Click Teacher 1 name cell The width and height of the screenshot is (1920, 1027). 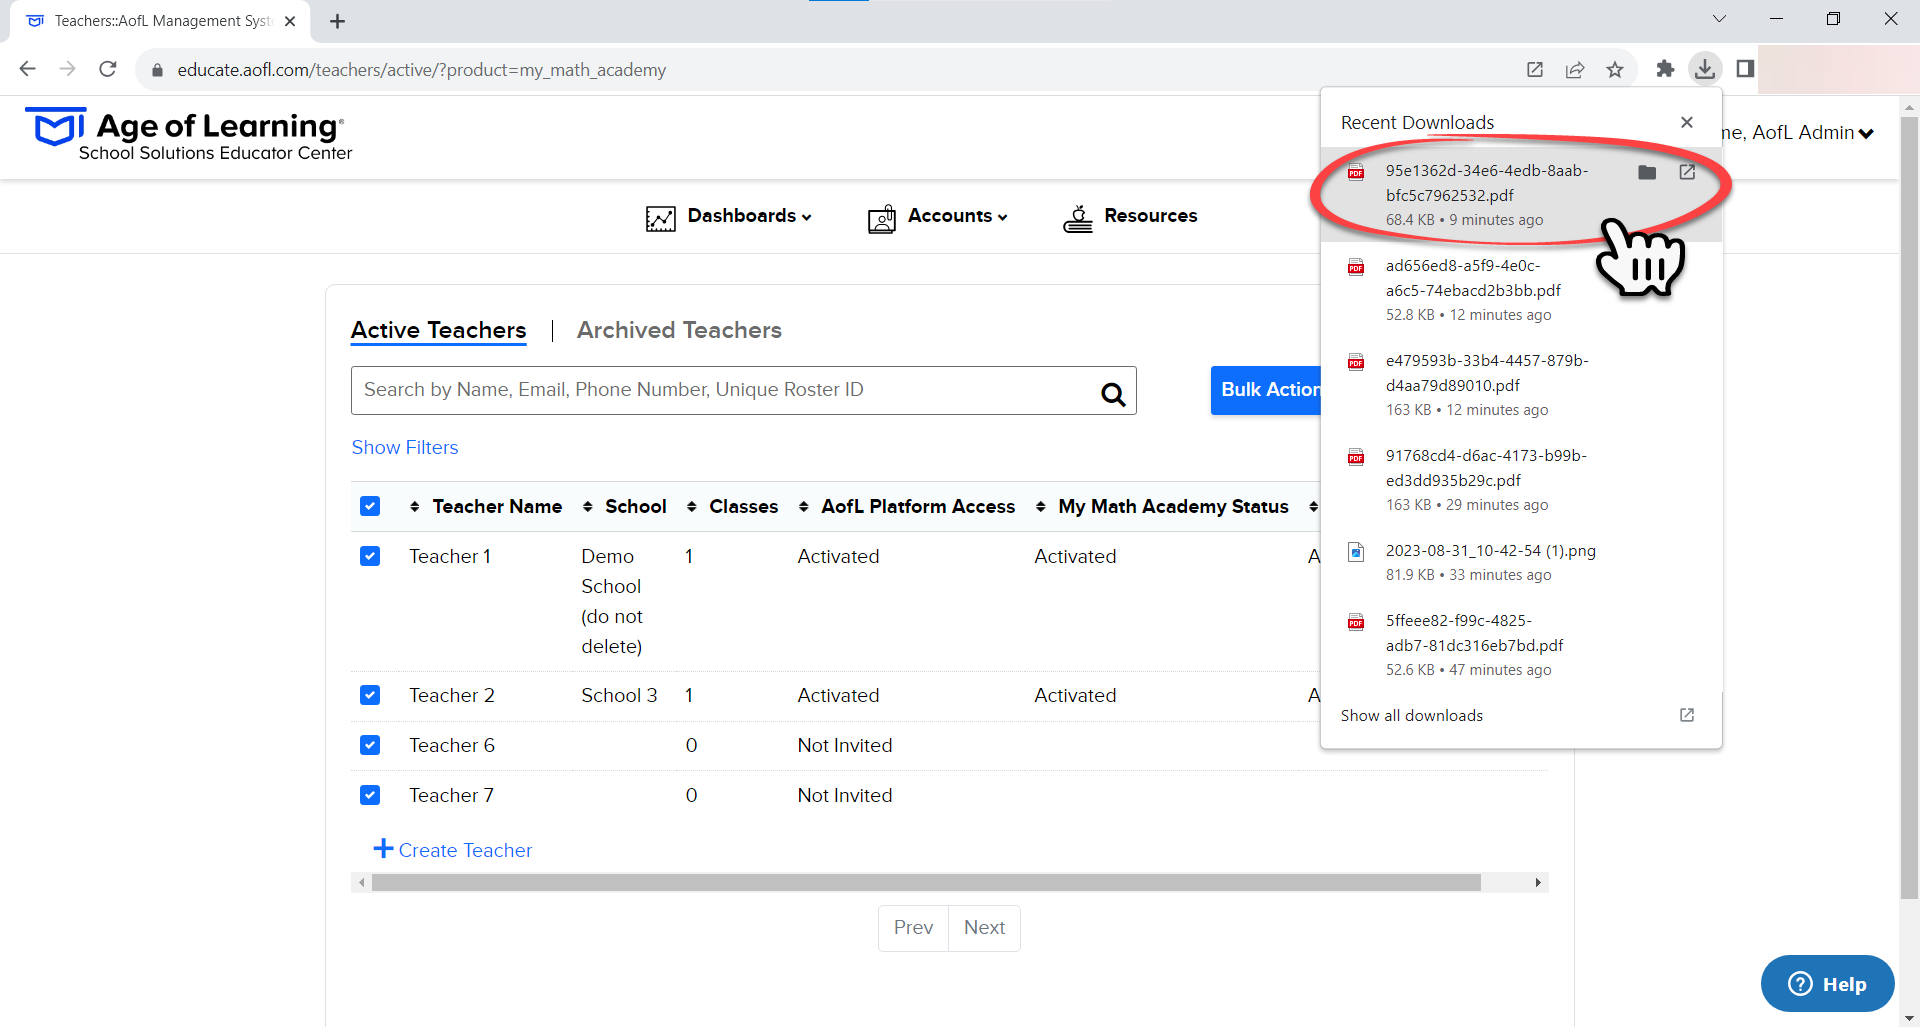click(450, 556)
